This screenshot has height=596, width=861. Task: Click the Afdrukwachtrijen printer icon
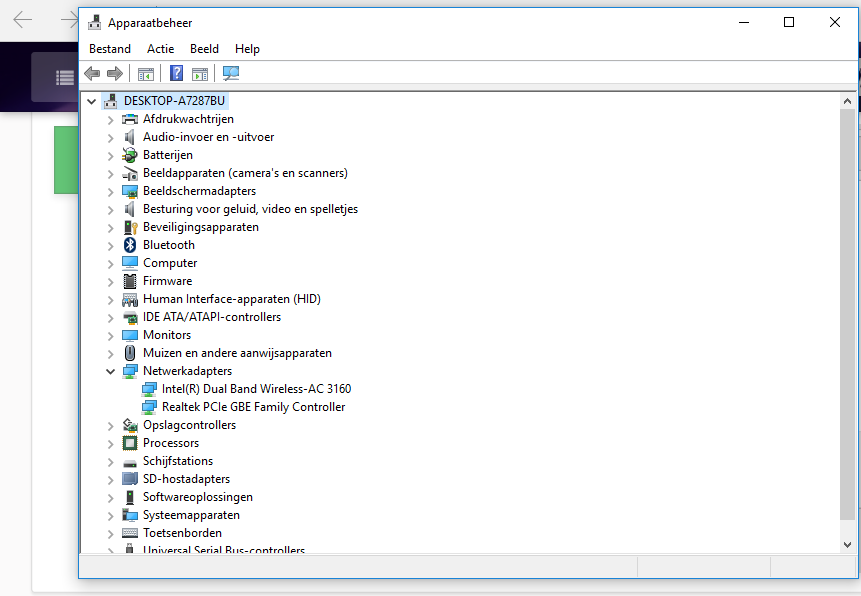point(130,119)
